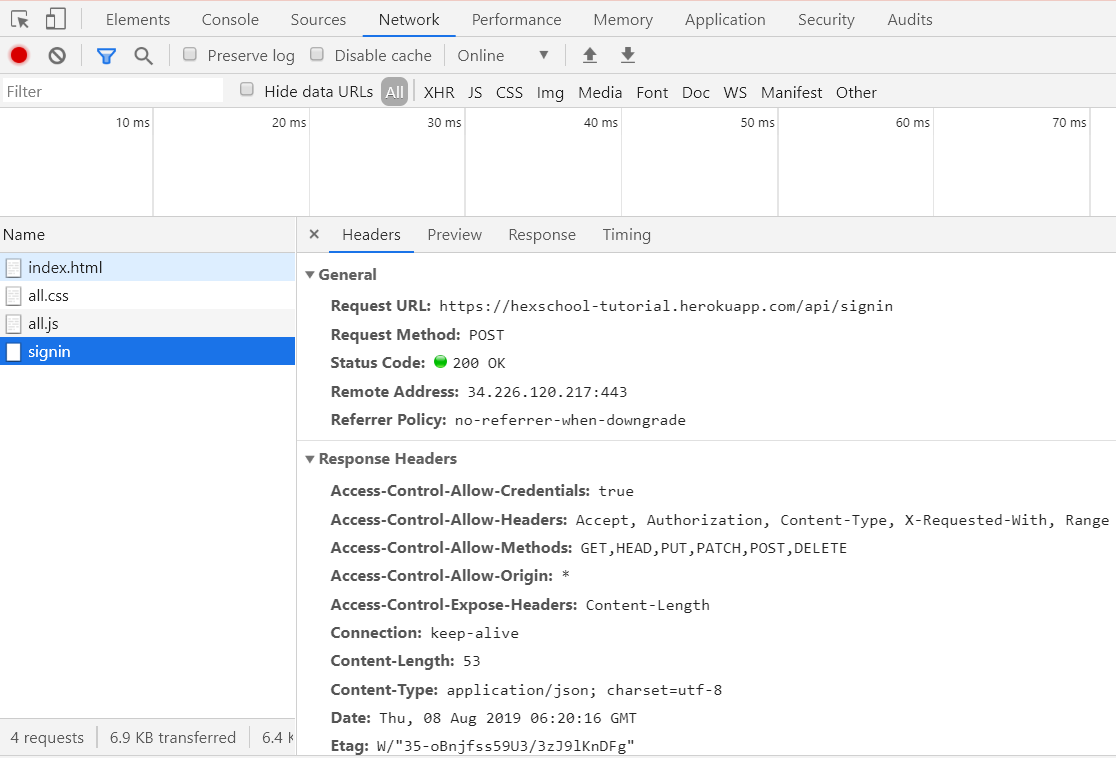Collapse the Response Headers section

(310, 459)
